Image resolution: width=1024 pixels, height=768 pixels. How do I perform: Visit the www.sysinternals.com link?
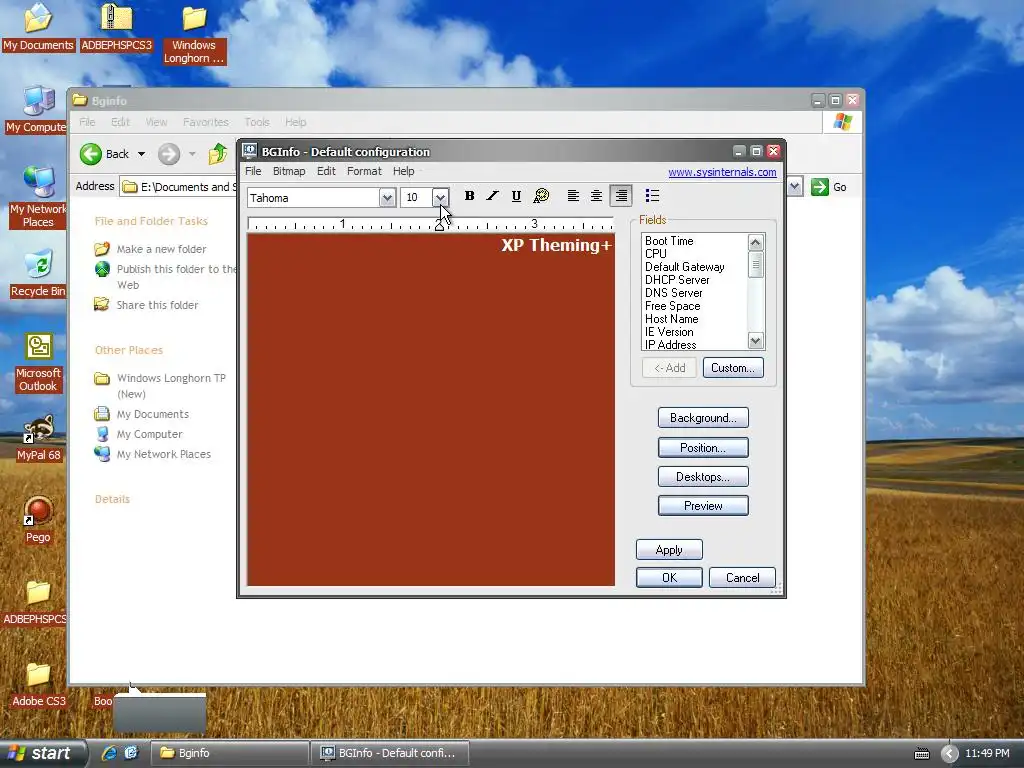click(x=722, y=172)
